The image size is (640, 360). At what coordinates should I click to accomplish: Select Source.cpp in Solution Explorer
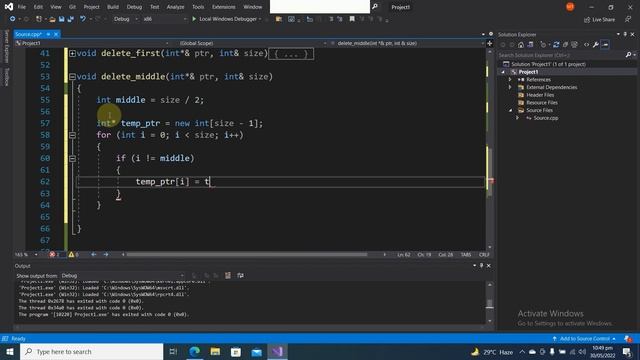point(546,118)
